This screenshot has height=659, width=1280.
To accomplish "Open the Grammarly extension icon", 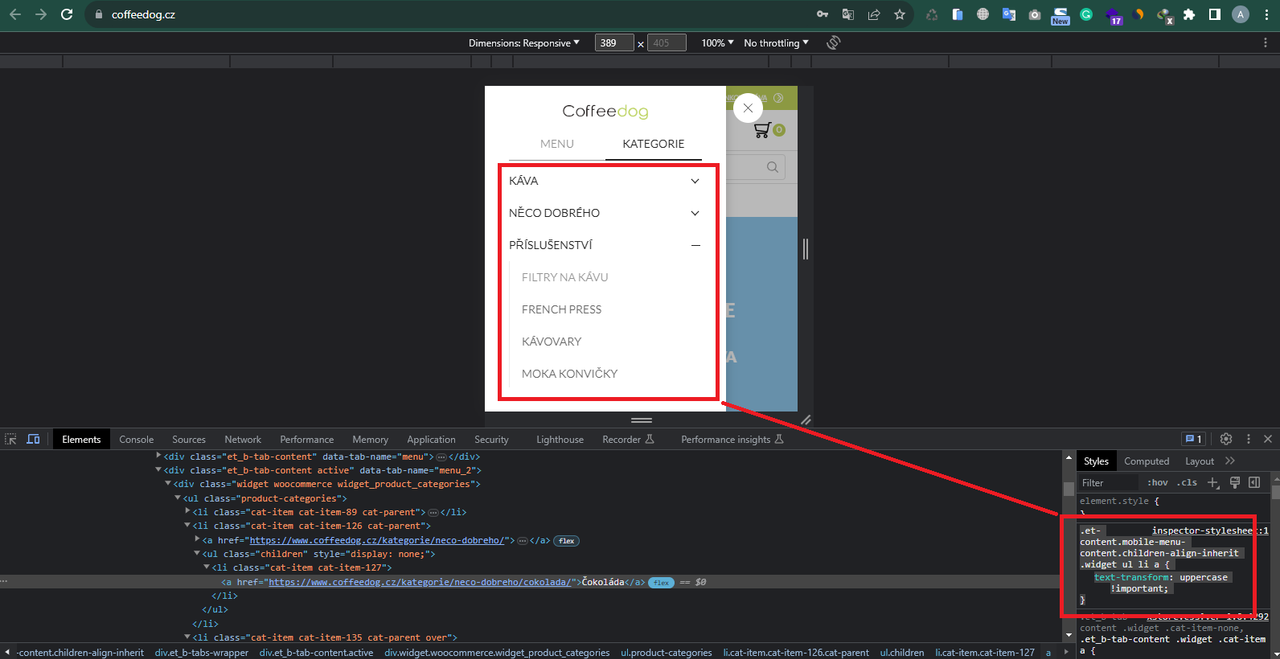I will 1087,15.
